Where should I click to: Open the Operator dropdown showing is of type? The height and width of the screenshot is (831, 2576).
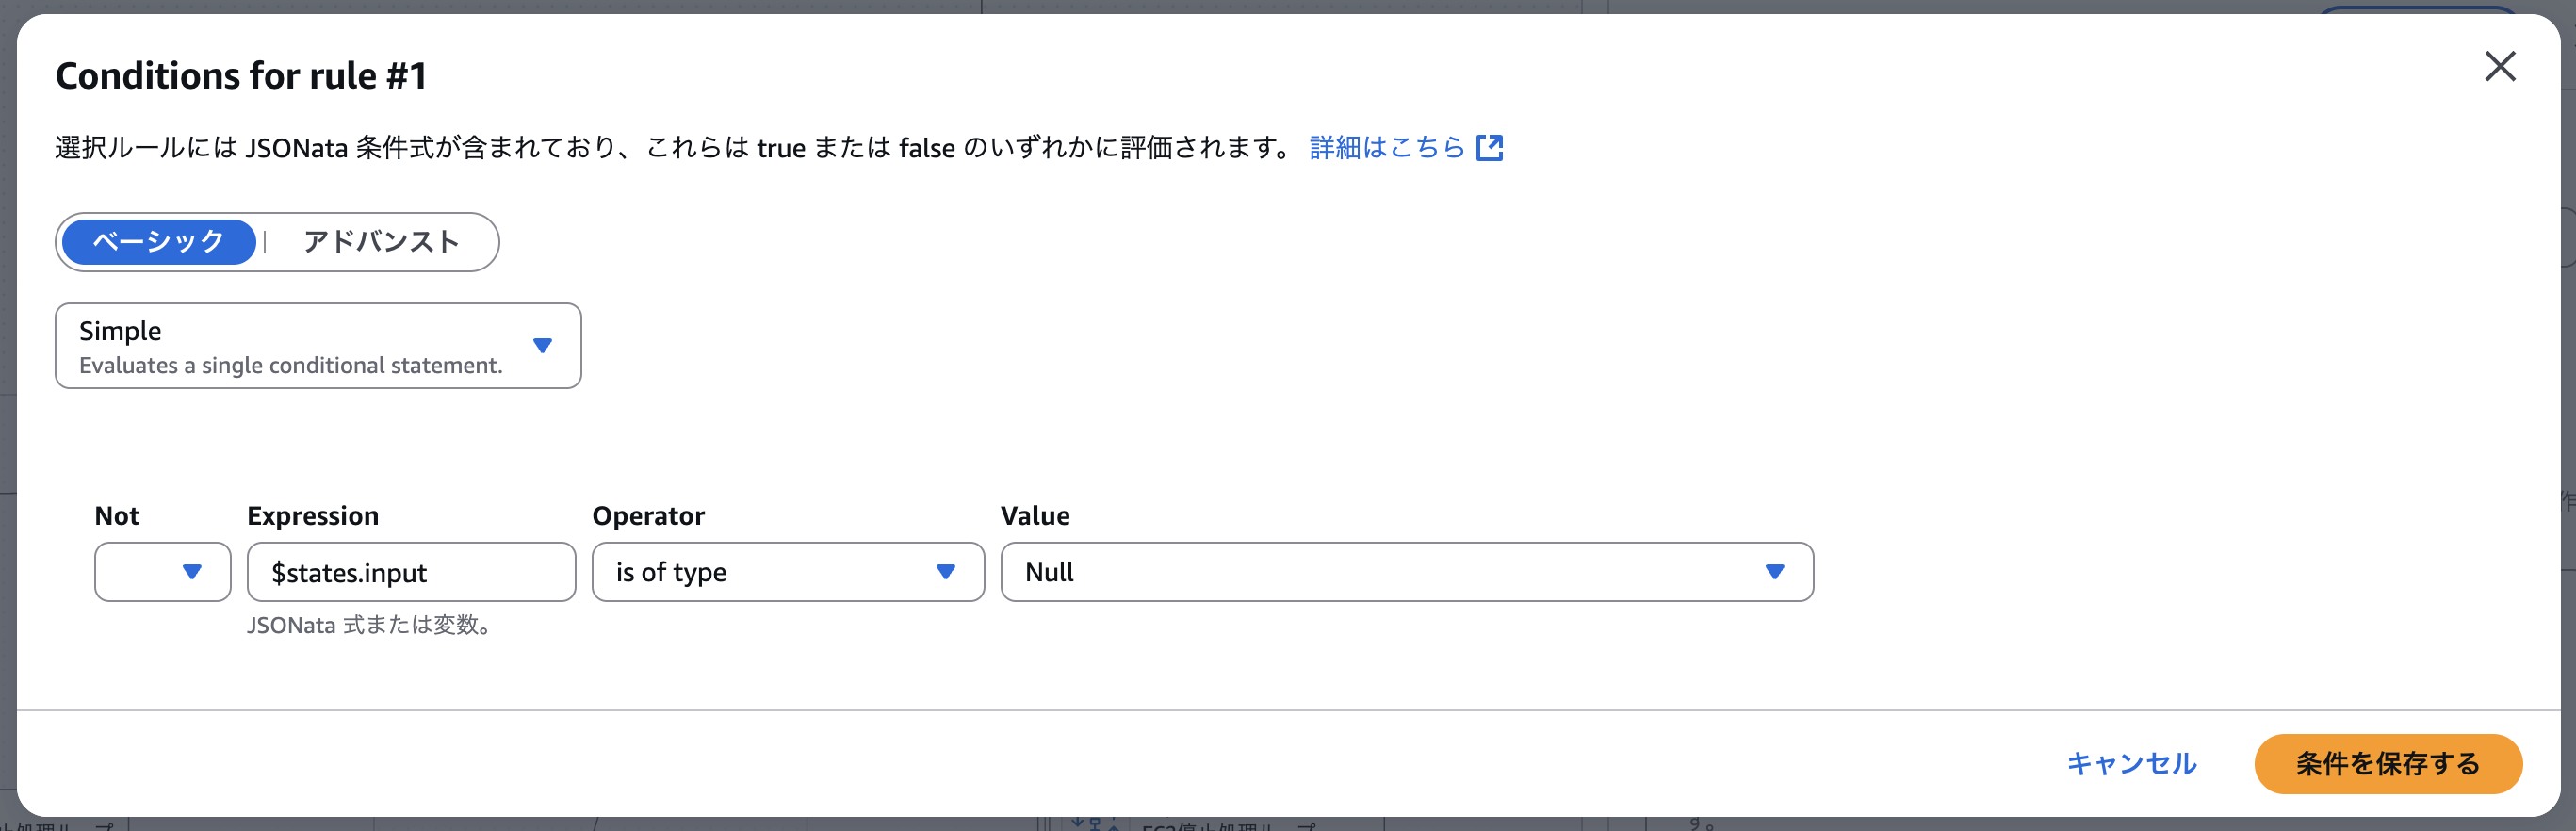coord(788,572)
